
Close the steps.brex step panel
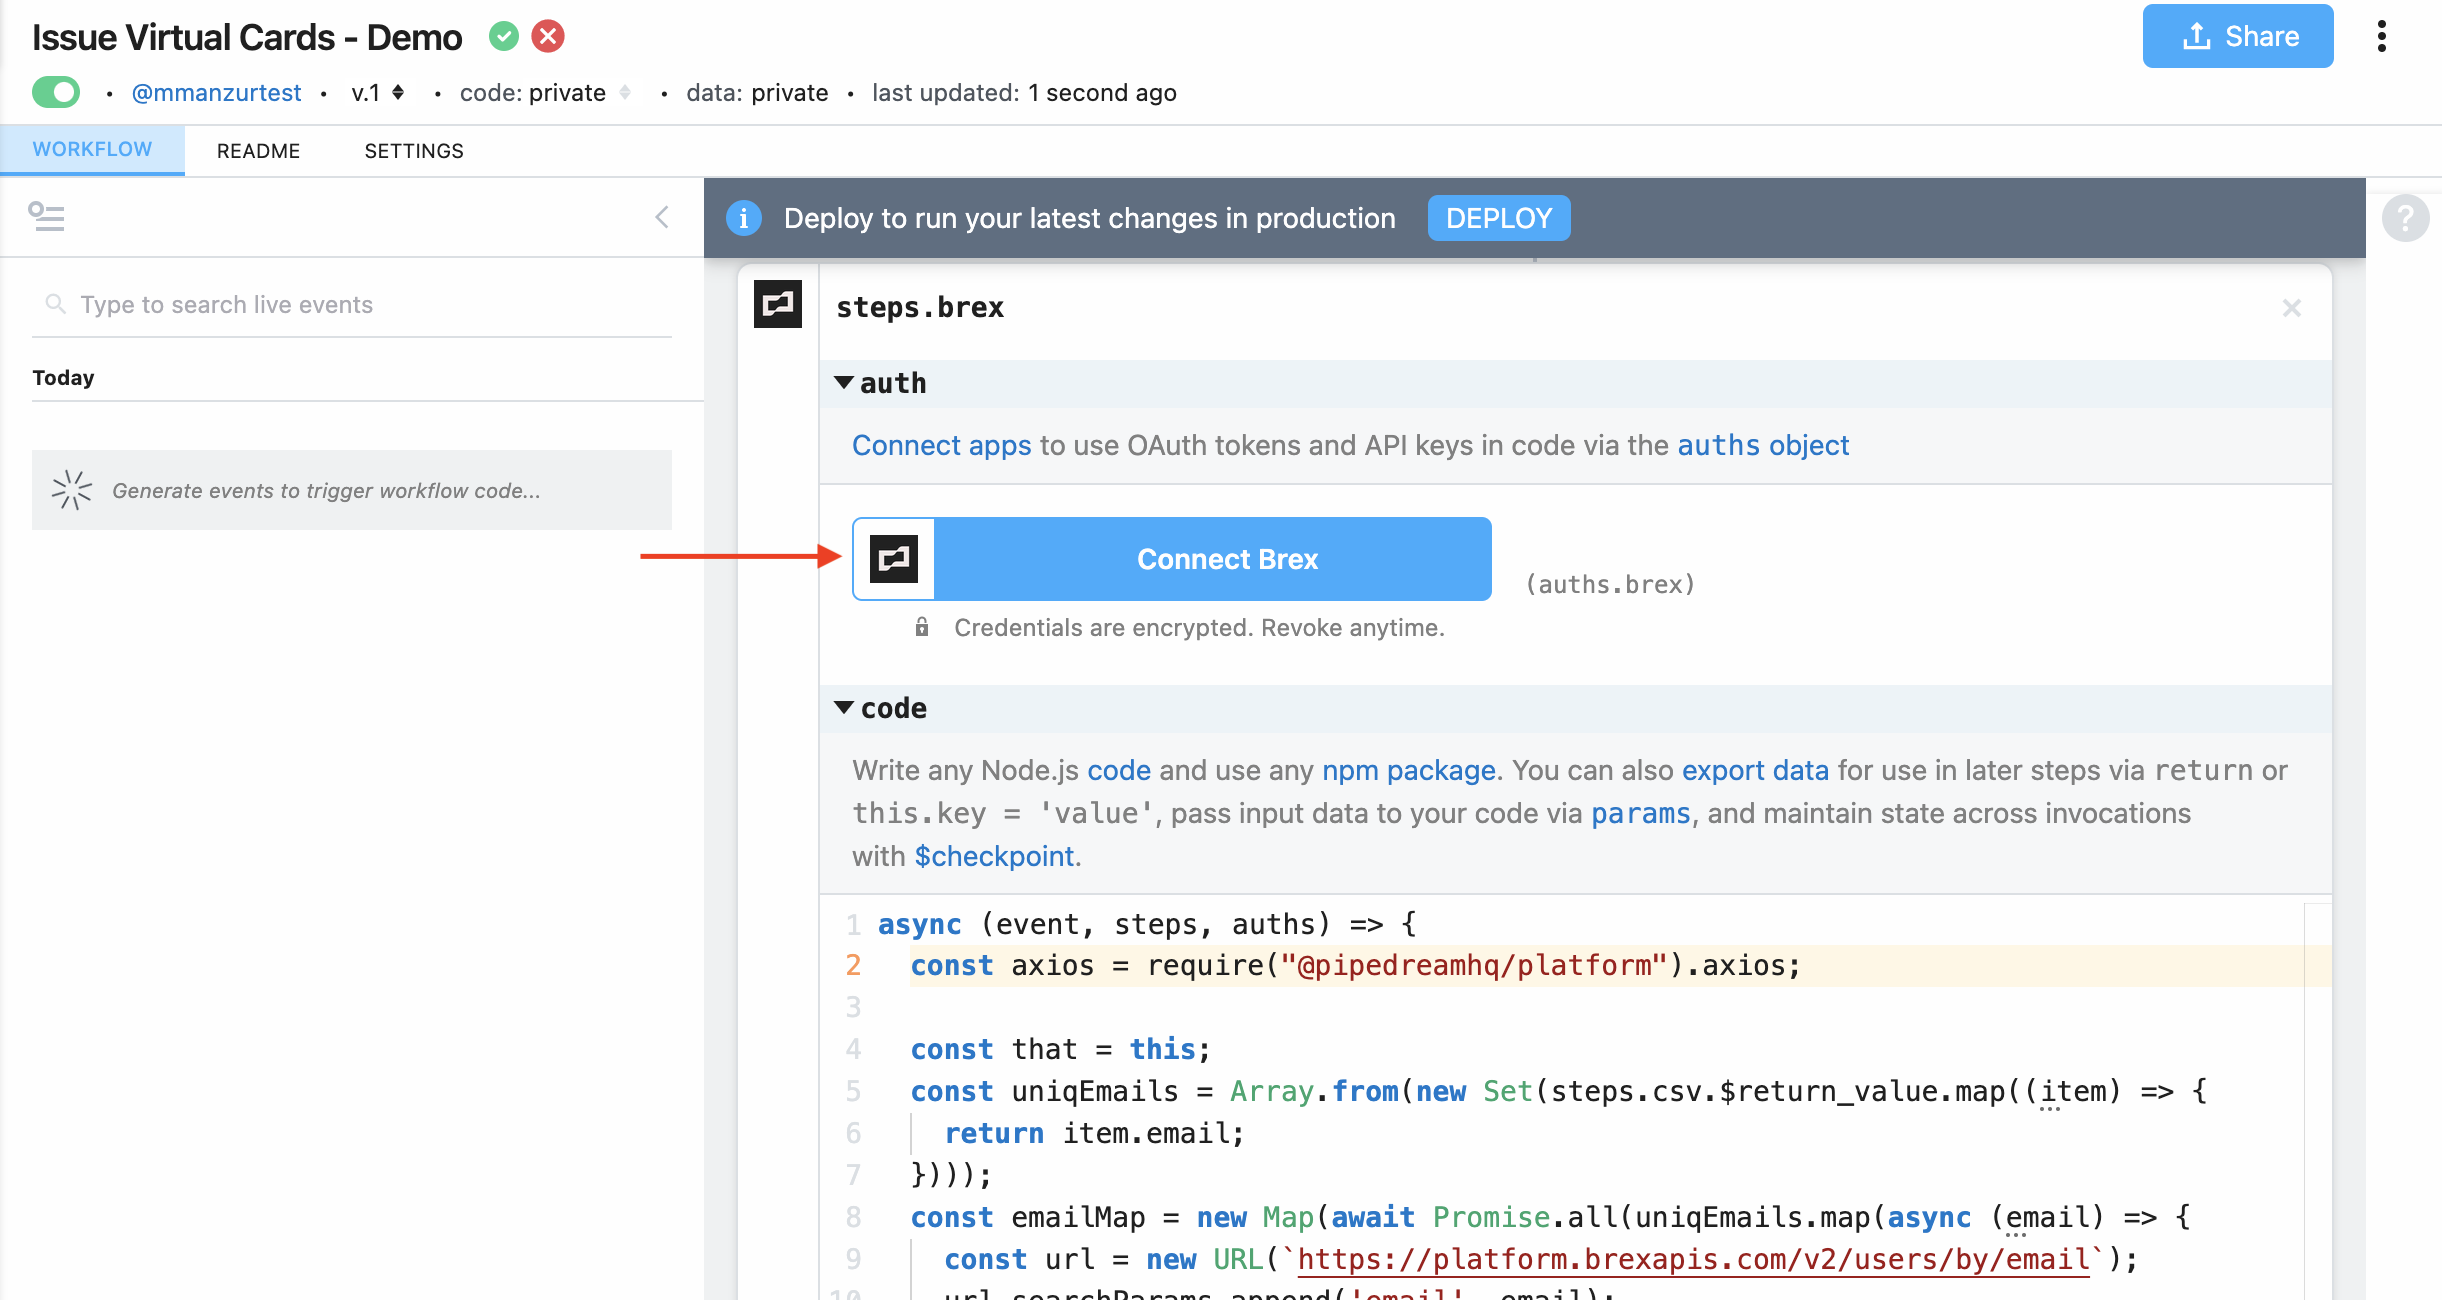2291,308
